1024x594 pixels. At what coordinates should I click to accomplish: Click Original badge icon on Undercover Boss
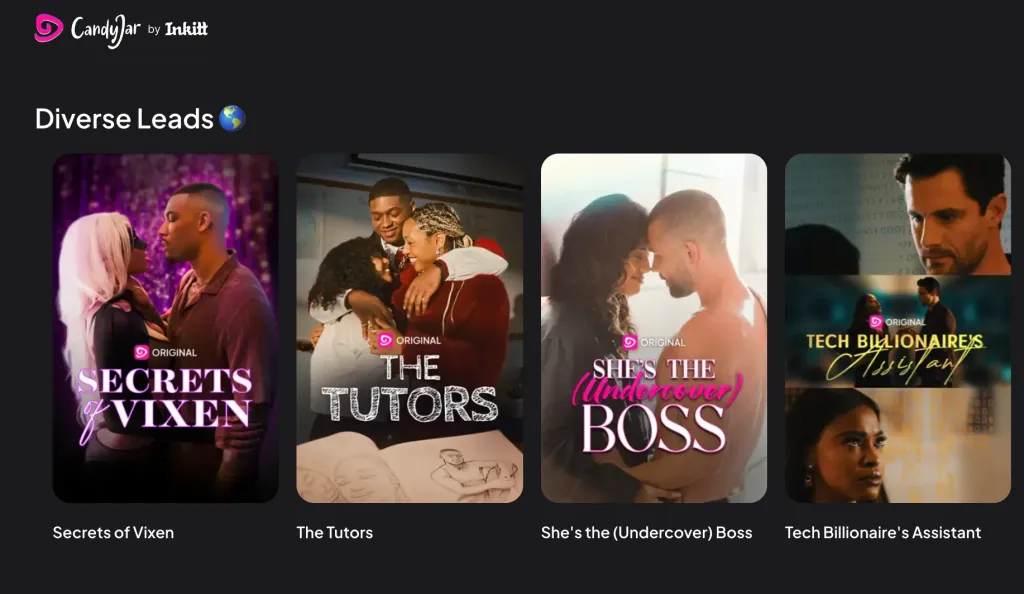(630, 342)
